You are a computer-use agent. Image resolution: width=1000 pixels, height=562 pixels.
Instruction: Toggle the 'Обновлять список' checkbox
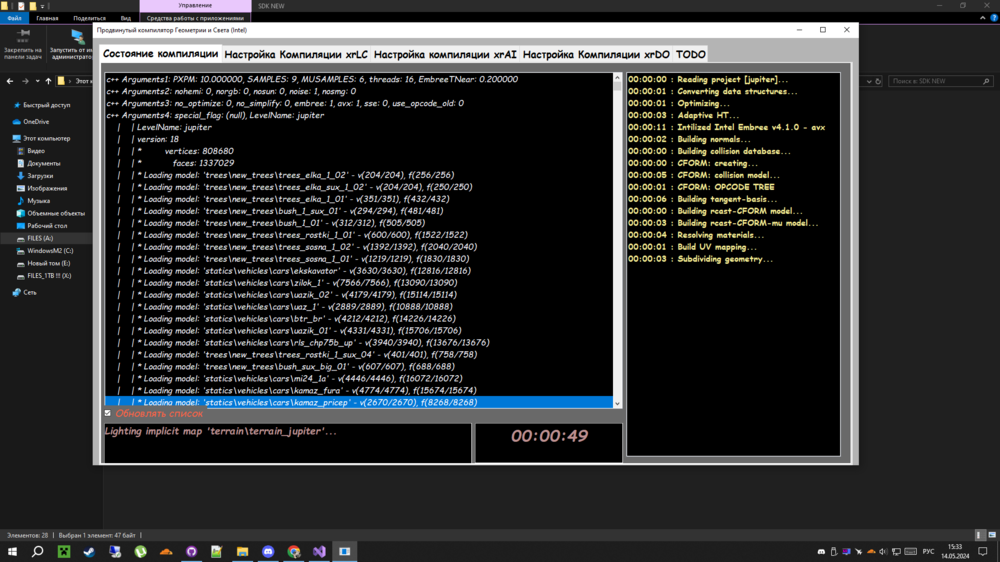point(108,413)
